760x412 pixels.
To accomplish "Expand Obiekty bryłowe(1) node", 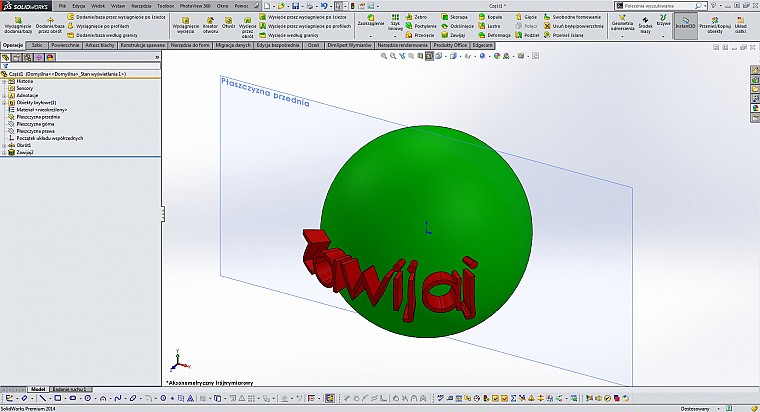I will 4,103.
